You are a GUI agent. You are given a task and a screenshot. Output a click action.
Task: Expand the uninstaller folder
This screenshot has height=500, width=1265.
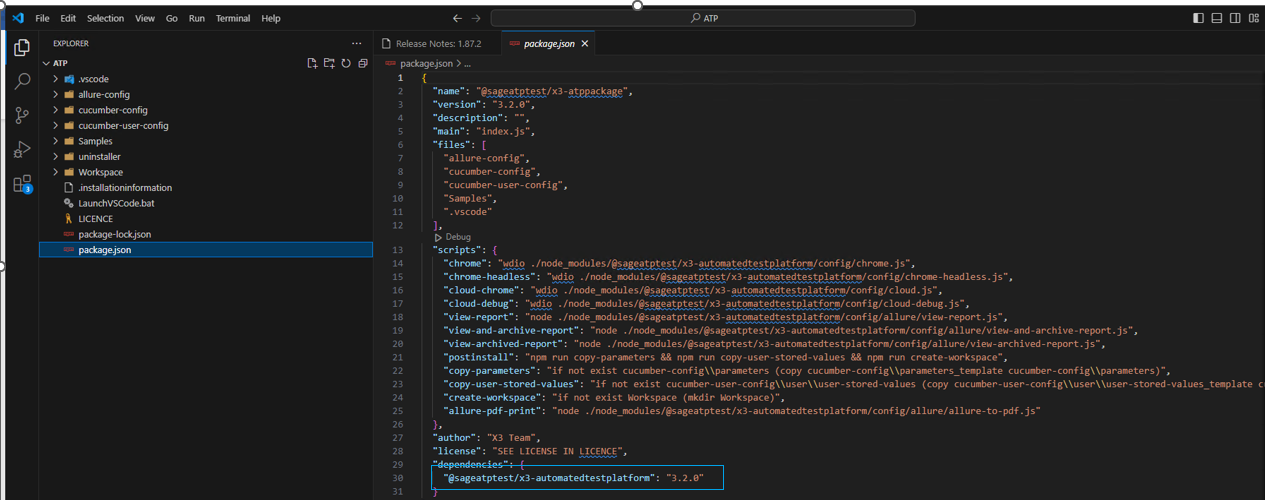point(56,157)
